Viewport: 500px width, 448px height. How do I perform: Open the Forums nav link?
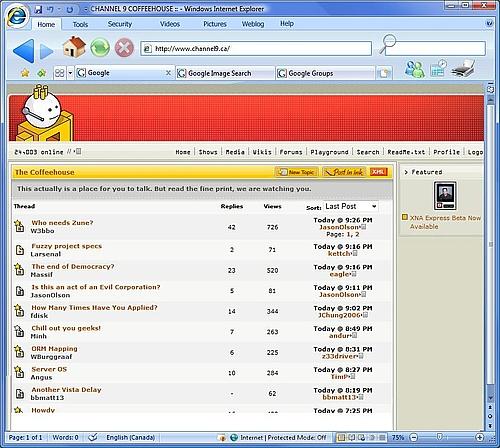click(291, 152)
